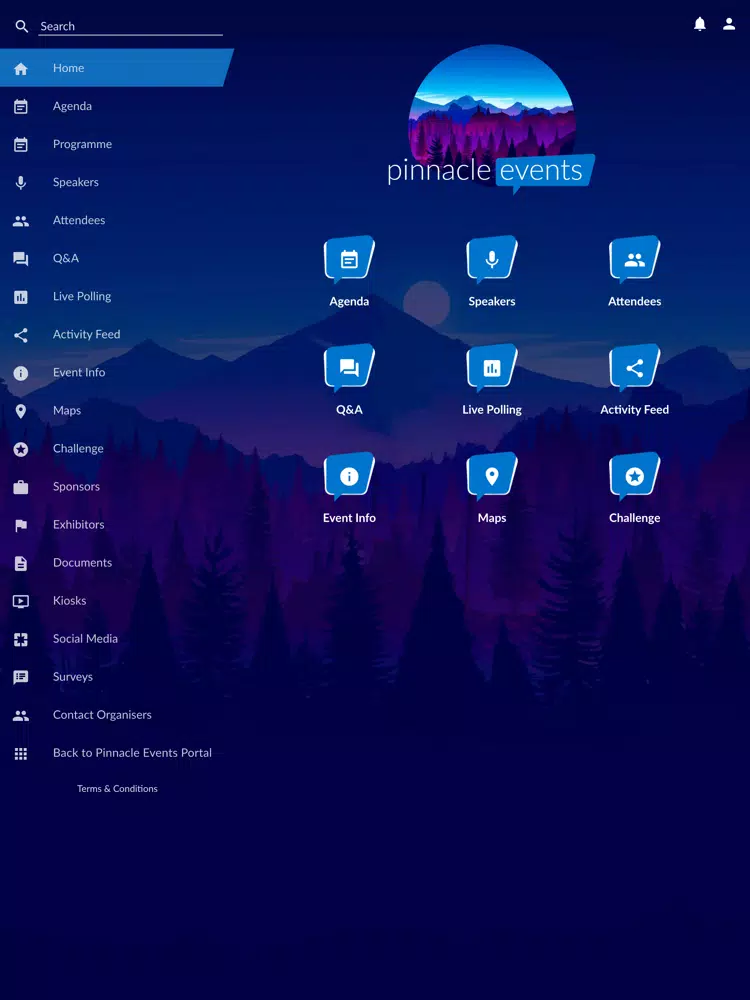750x1000 pixels.
Task: Click the Activity Feed share icon in sidebar
Action: click(x=20, y=335)
